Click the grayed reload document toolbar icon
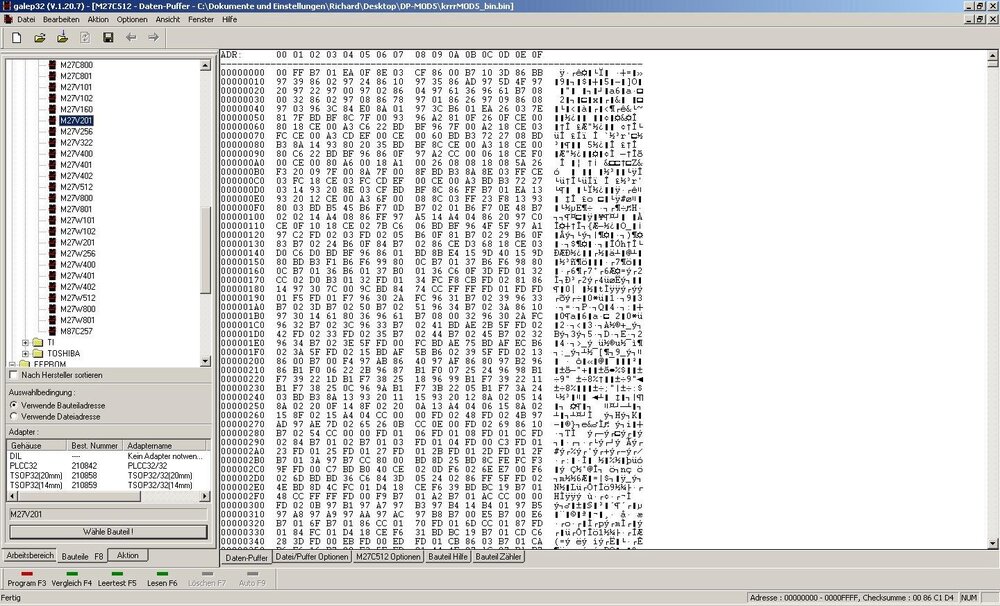1000x606 pixels. point(85,38)
